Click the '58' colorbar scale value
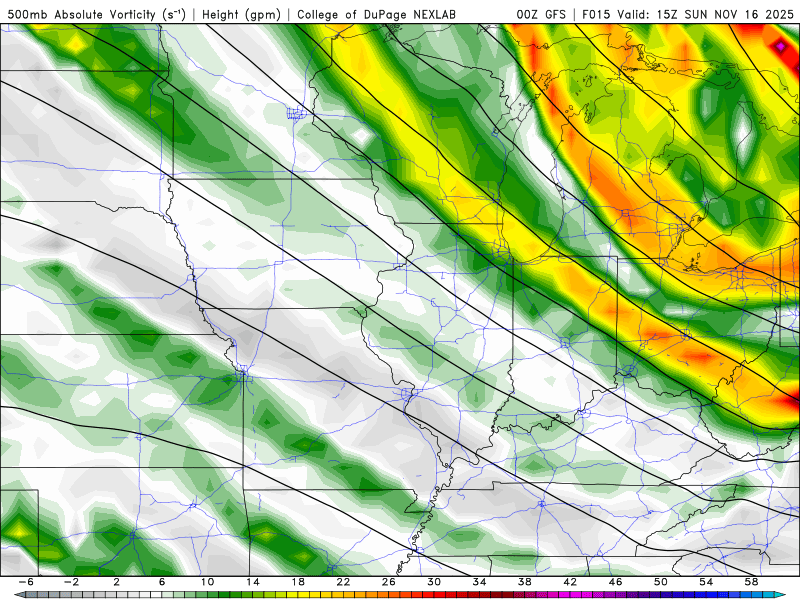Screen dimensions: 800x600 751,582
